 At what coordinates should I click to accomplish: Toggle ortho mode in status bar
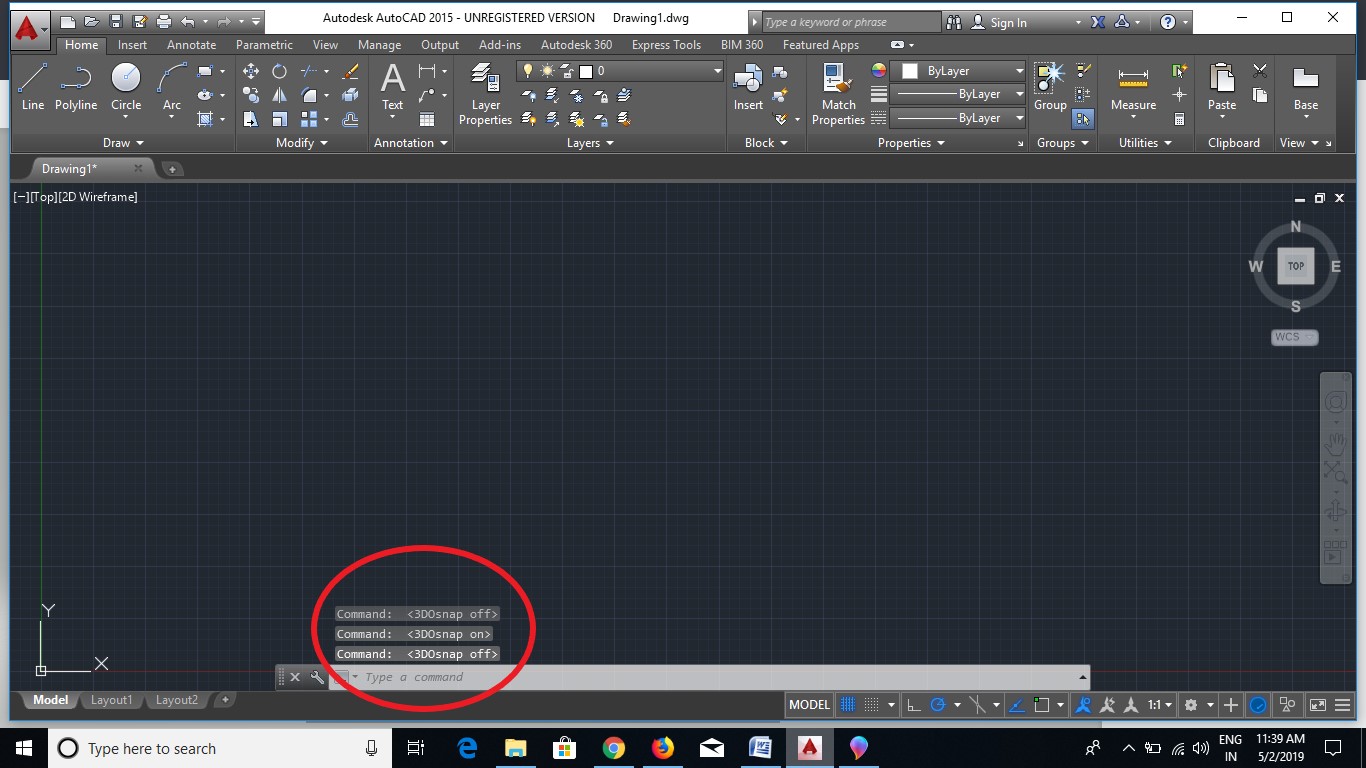tap(913, 705)
